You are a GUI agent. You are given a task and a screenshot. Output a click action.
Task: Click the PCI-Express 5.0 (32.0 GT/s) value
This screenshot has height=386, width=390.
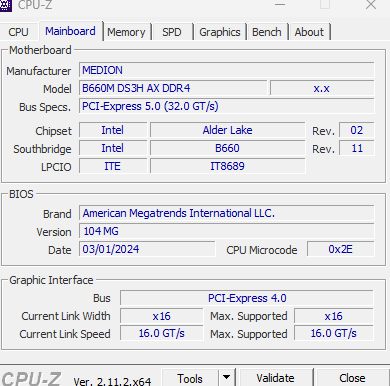click(x=227, y=106)
